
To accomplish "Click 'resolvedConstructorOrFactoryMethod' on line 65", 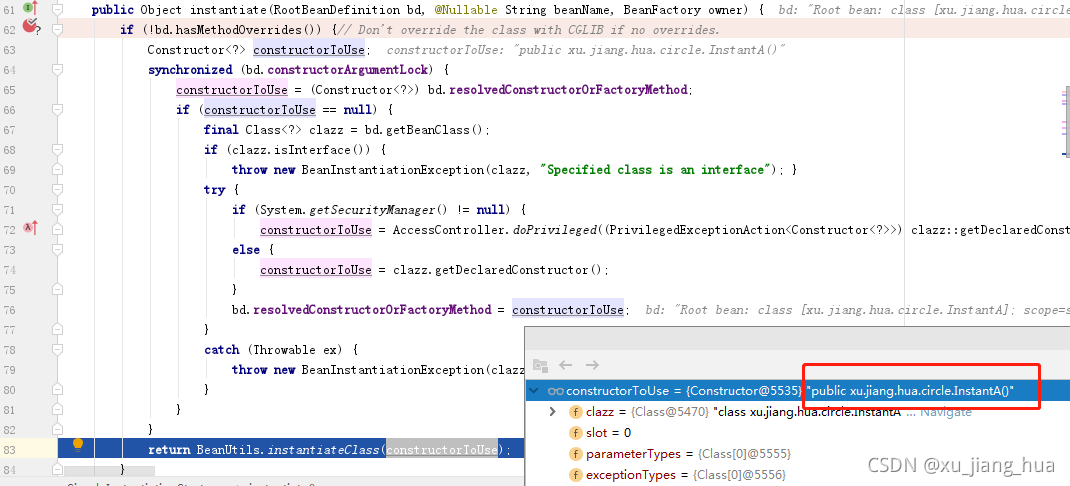I will pos(568,90).
